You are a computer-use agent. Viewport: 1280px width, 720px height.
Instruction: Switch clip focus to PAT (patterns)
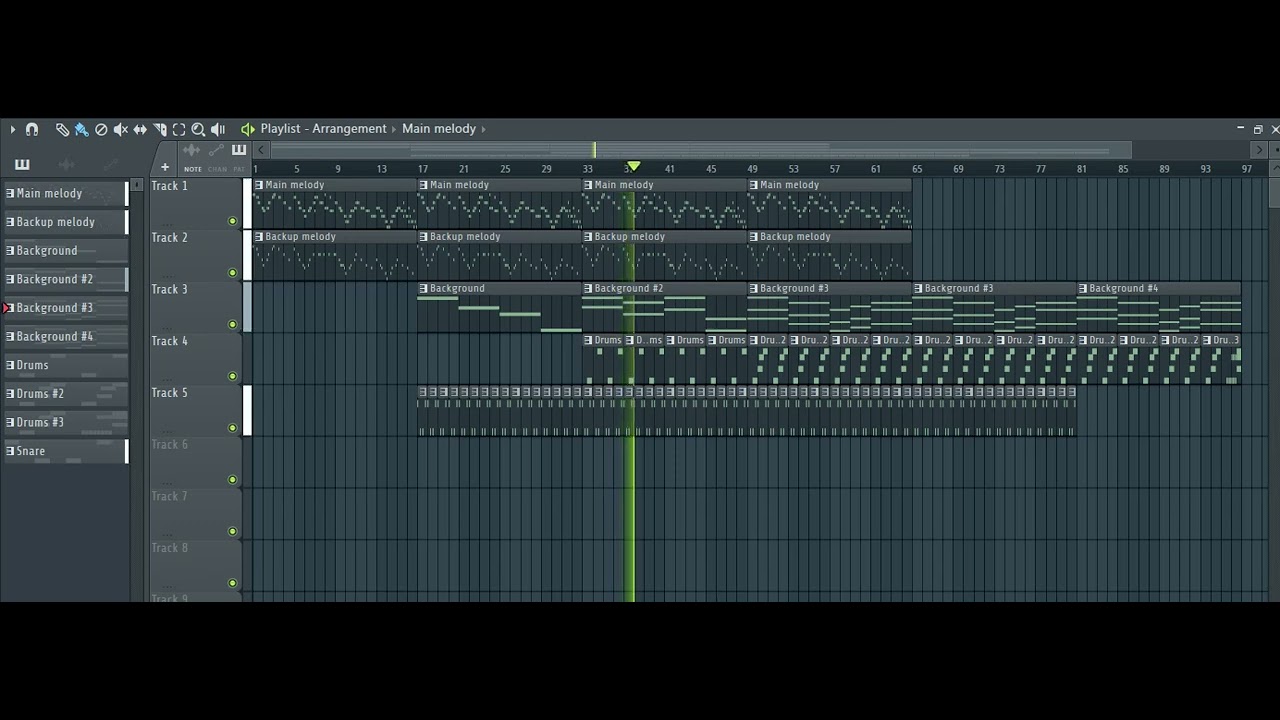(x=239, y=169)
